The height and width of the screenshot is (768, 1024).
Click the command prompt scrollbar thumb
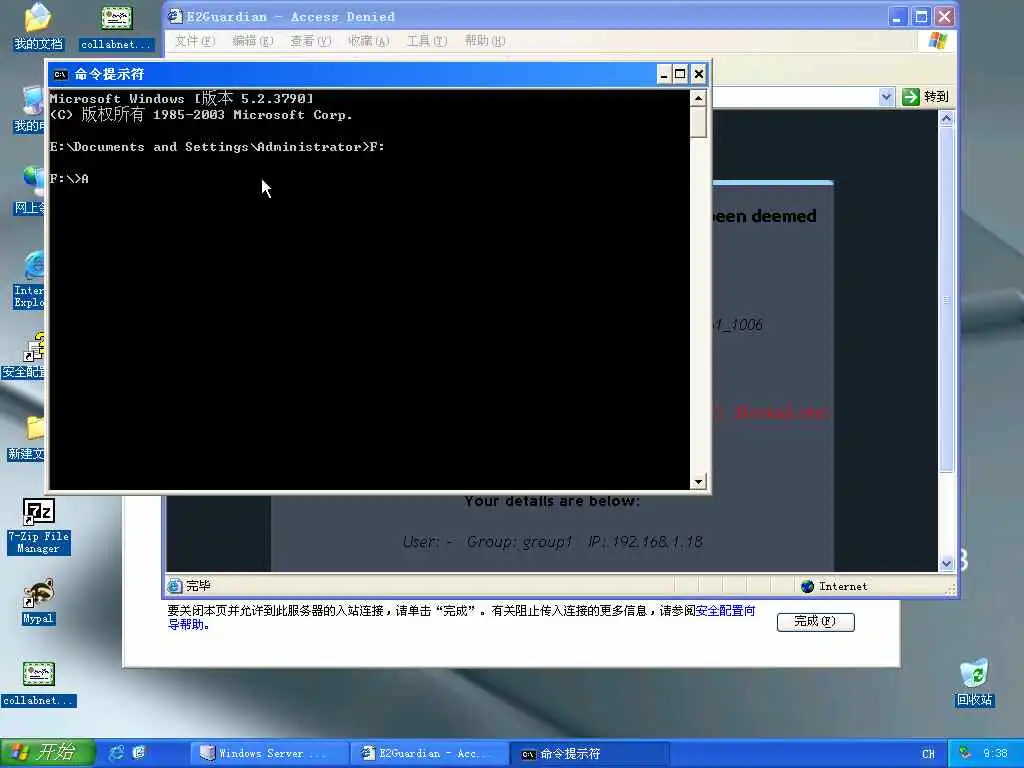(698, 122)
